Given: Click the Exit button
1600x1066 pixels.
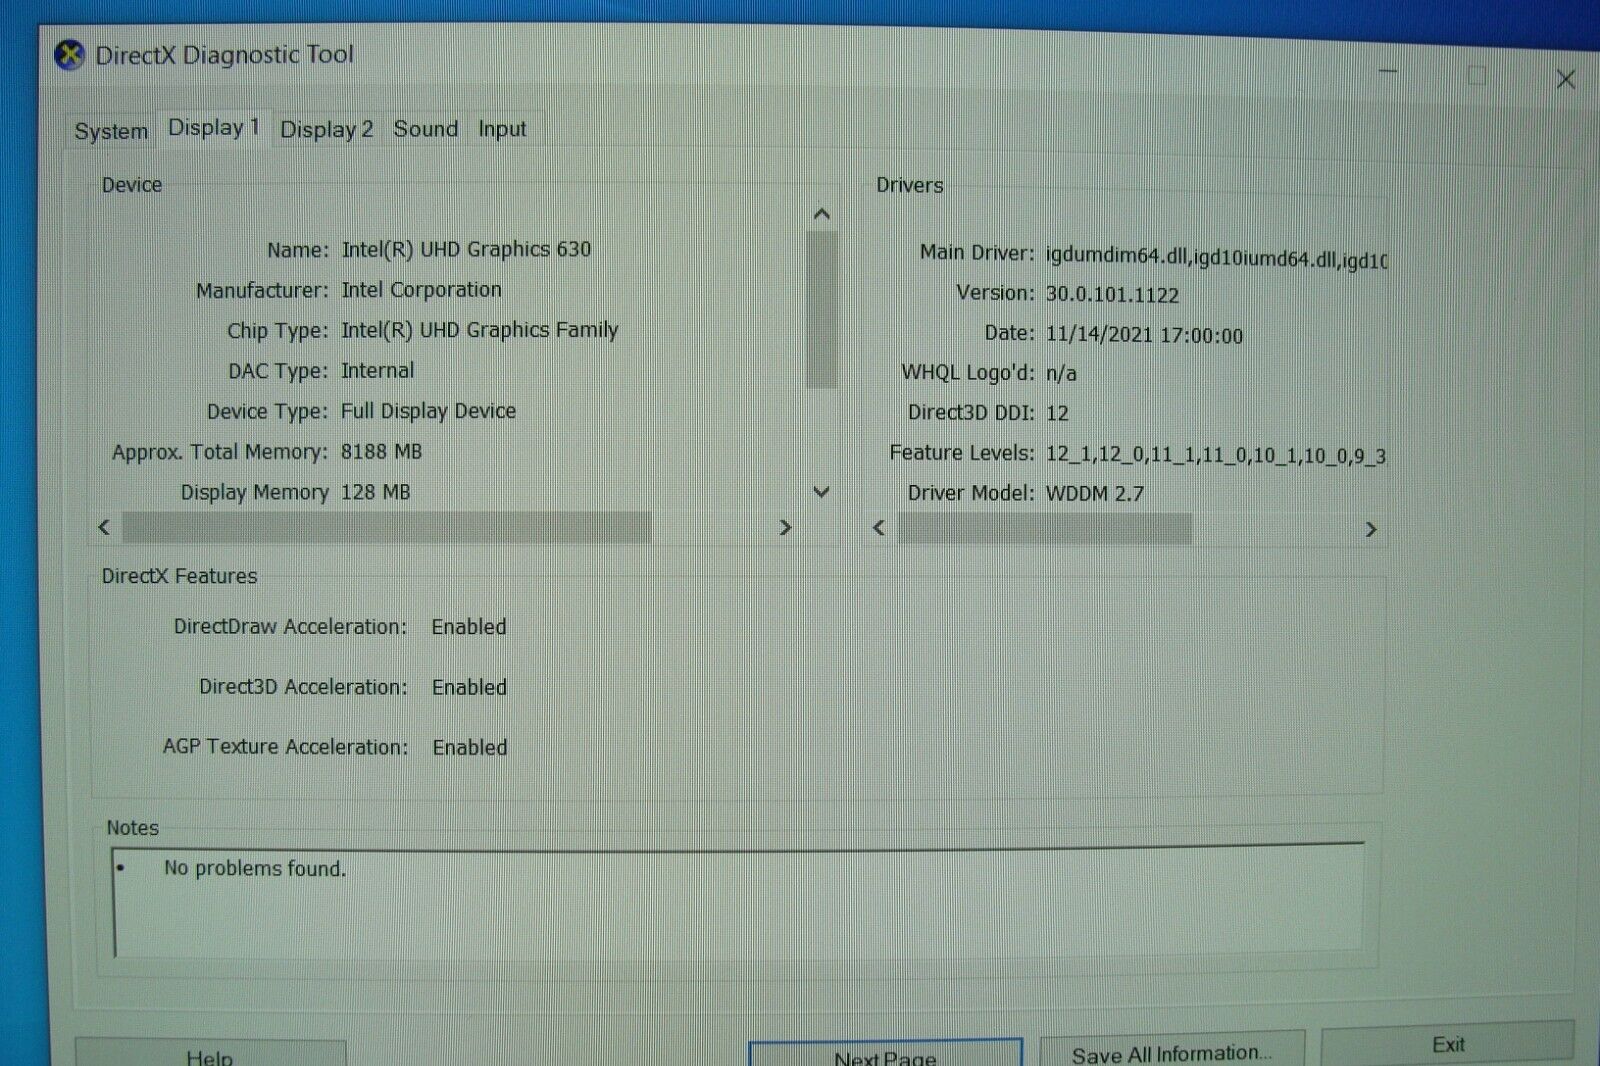Looking at the screenshot, I should tap(1448, 1045).
